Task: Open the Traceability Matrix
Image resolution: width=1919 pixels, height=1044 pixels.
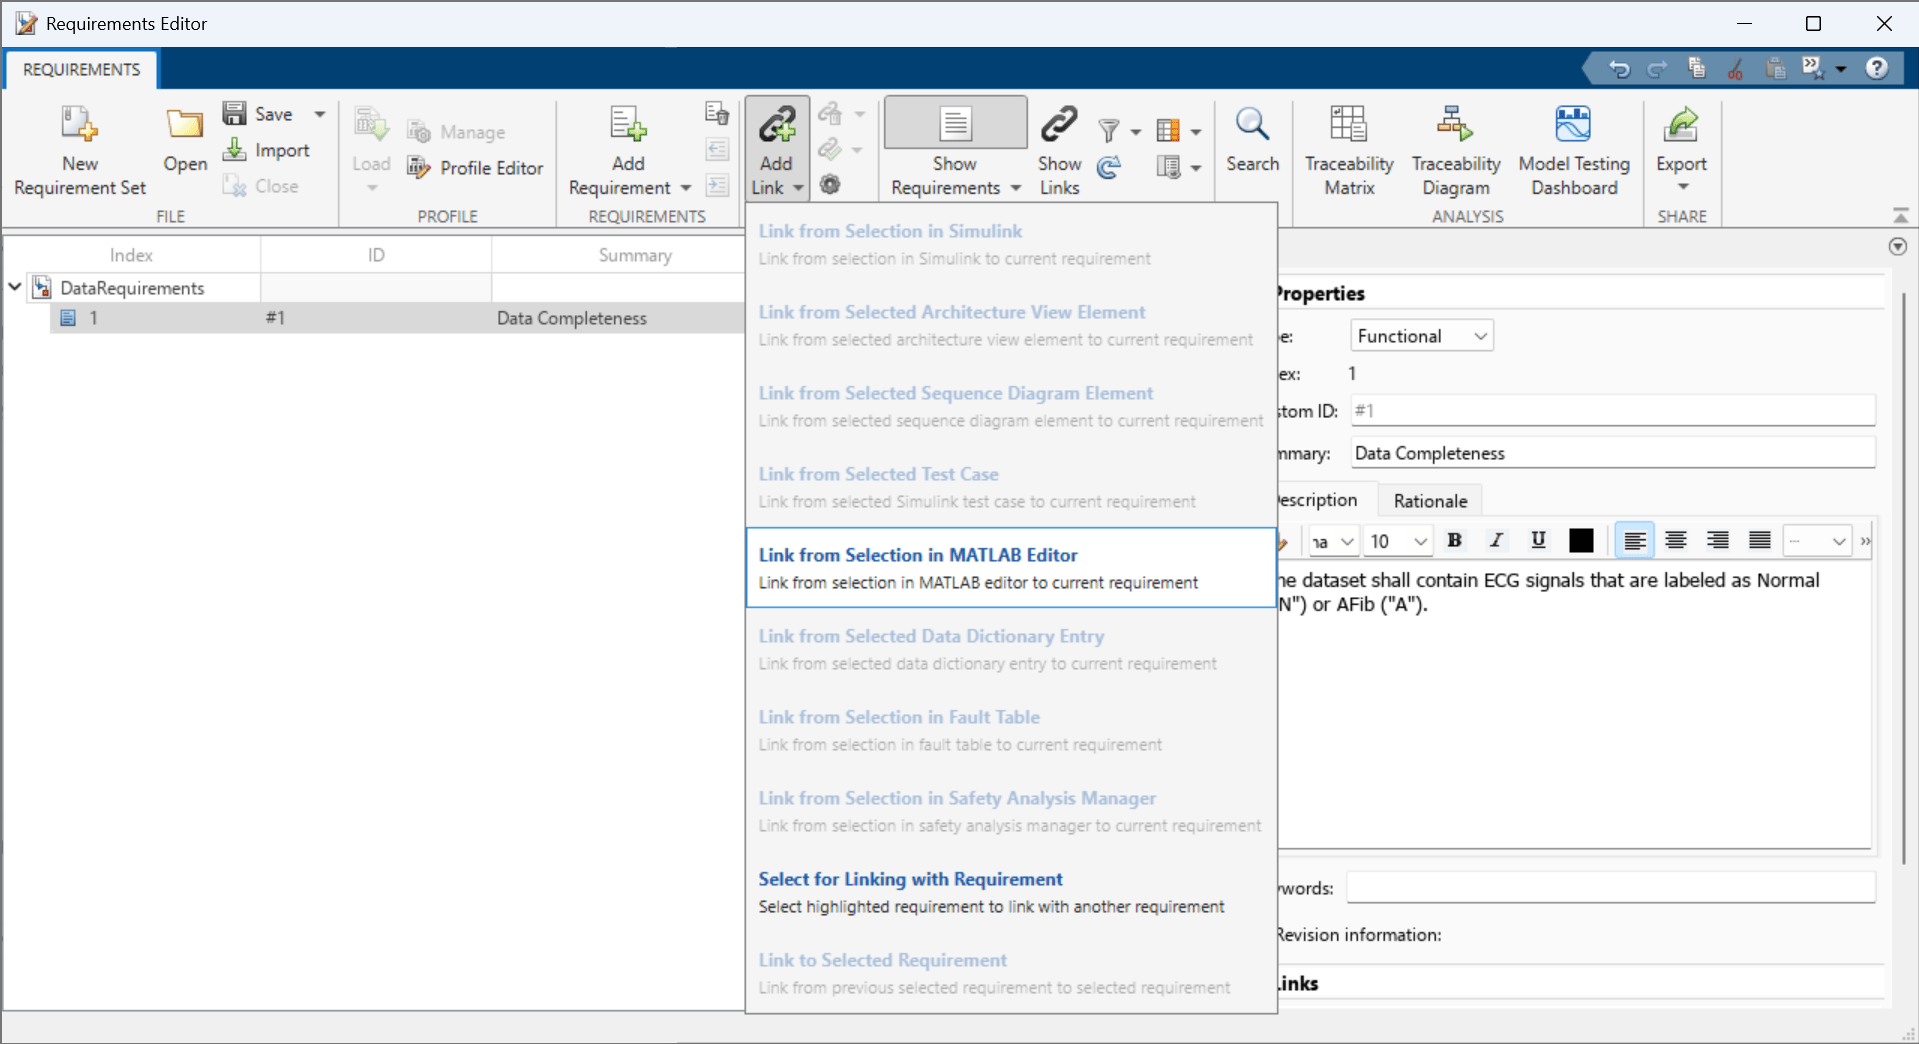Action: (1348, 148)
